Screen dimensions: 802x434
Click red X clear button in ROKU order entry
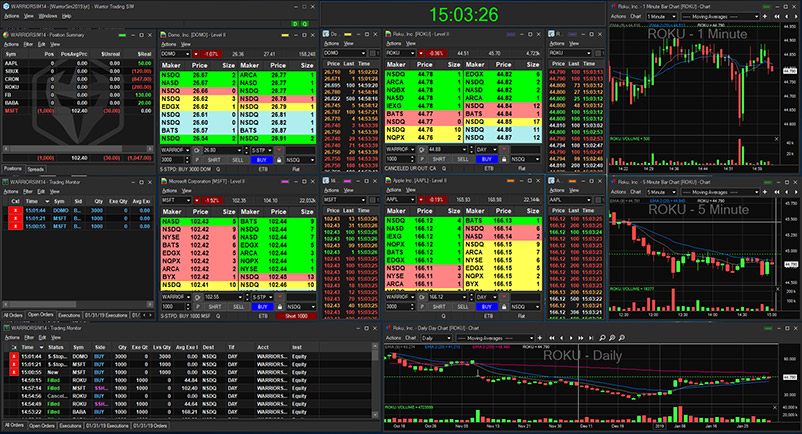504,150
